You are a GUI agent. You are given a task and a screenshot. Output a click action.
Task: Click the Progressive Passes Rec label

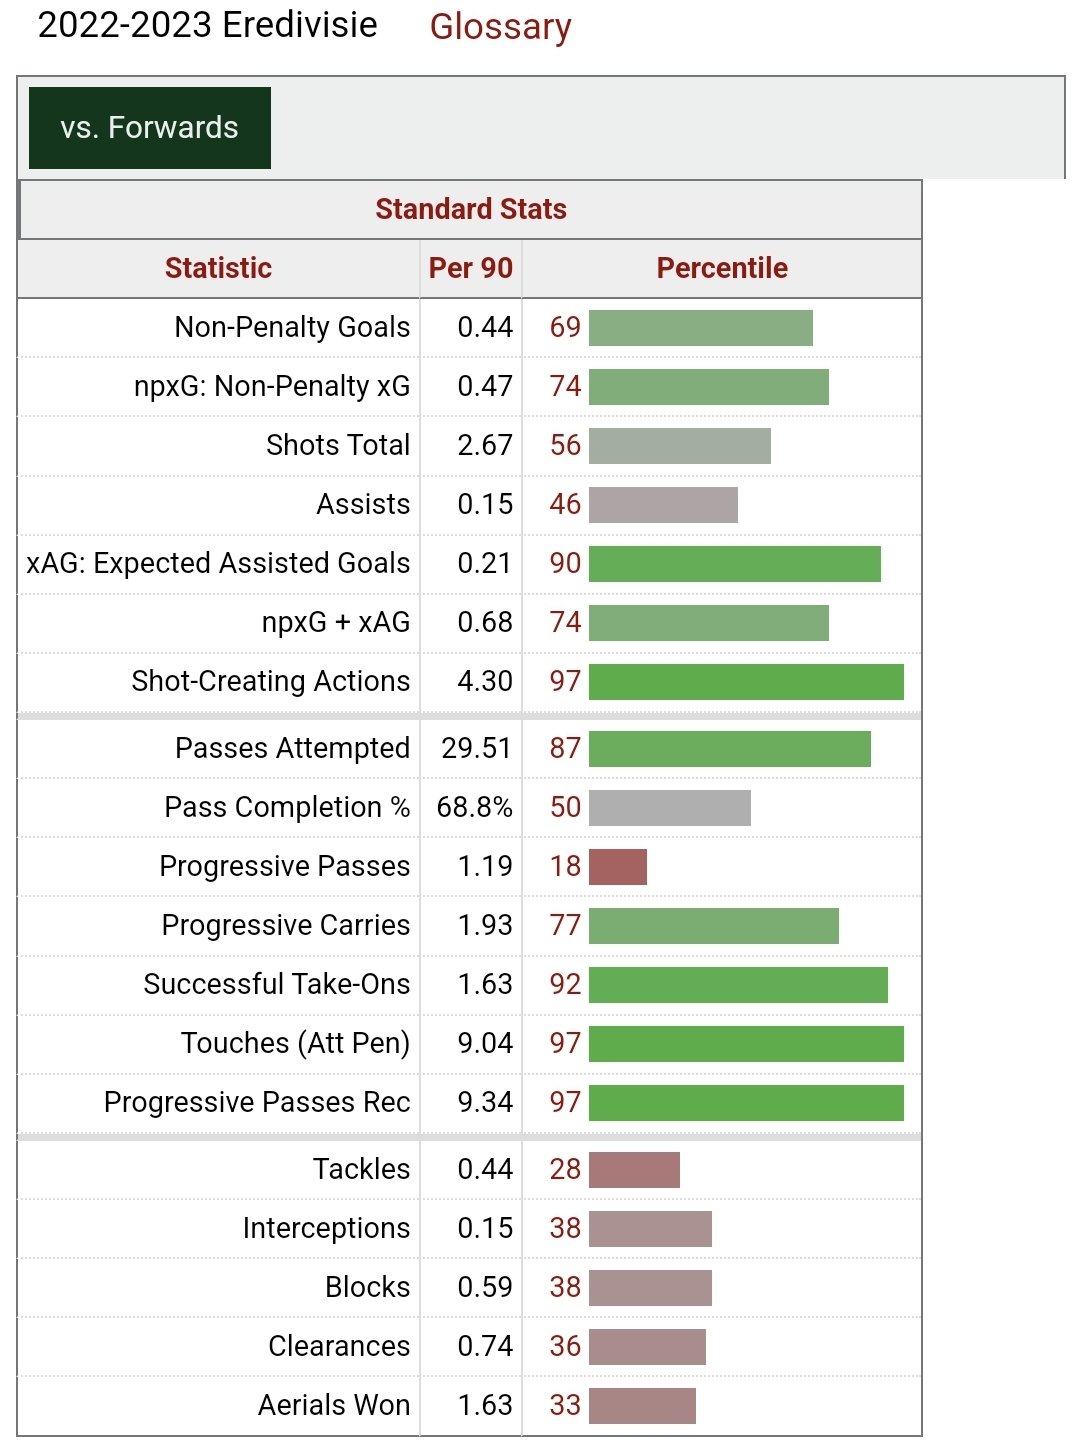click(257, 1103)
